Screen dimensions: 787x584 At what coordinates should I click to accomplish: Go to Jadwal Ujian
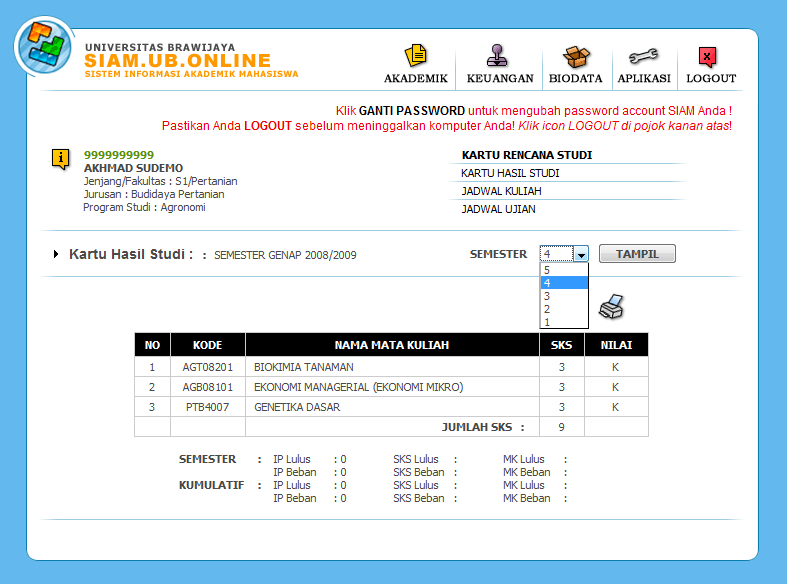click(498, 209)
